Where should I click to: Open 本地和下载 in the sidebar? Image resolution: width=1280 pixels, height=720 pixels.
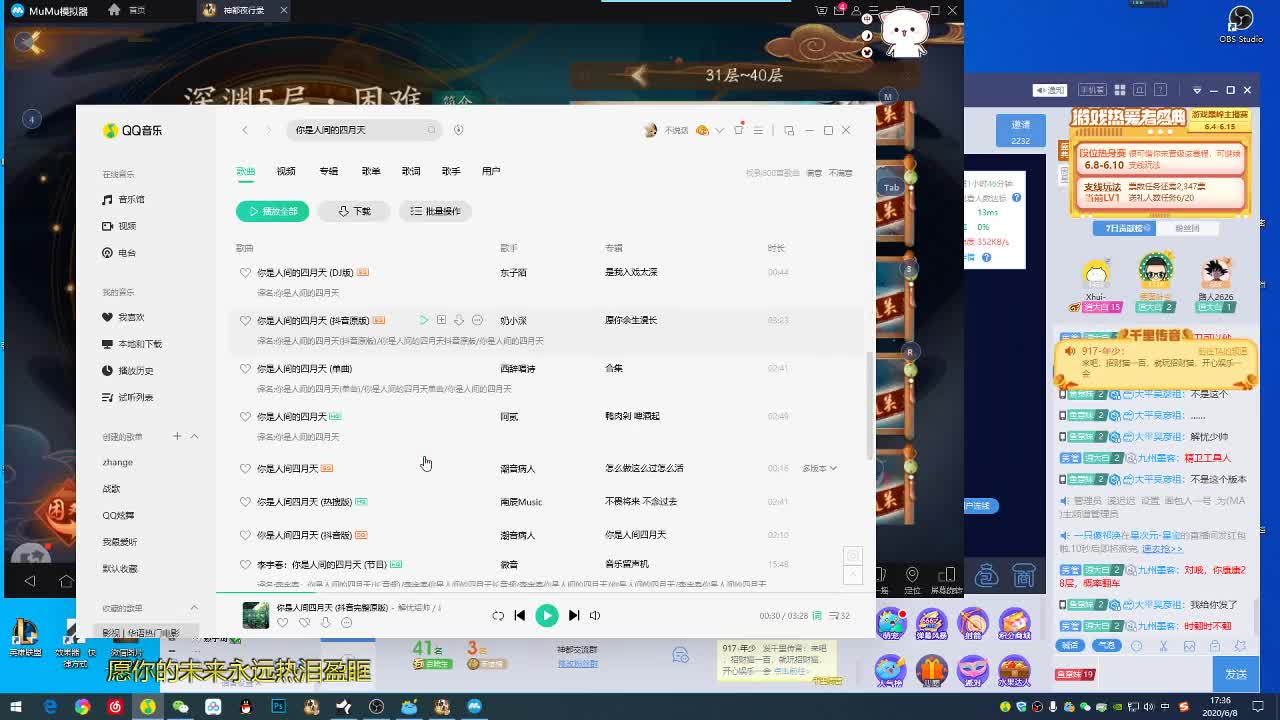point(132,344)
